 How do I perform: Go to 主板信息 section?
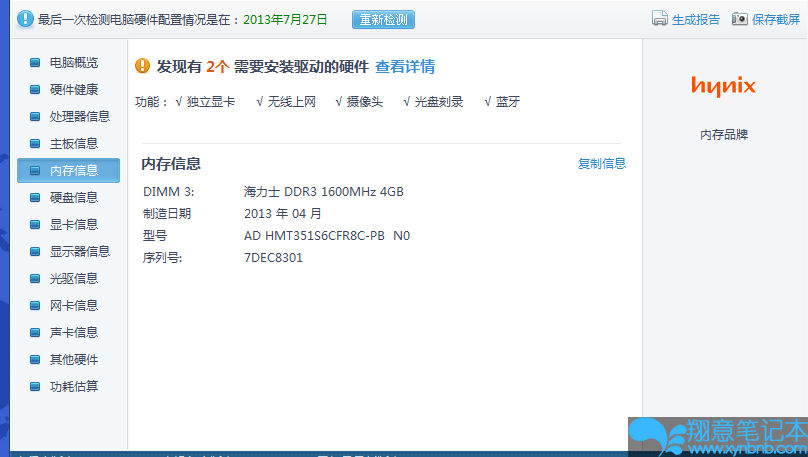(x=74, y=144)
